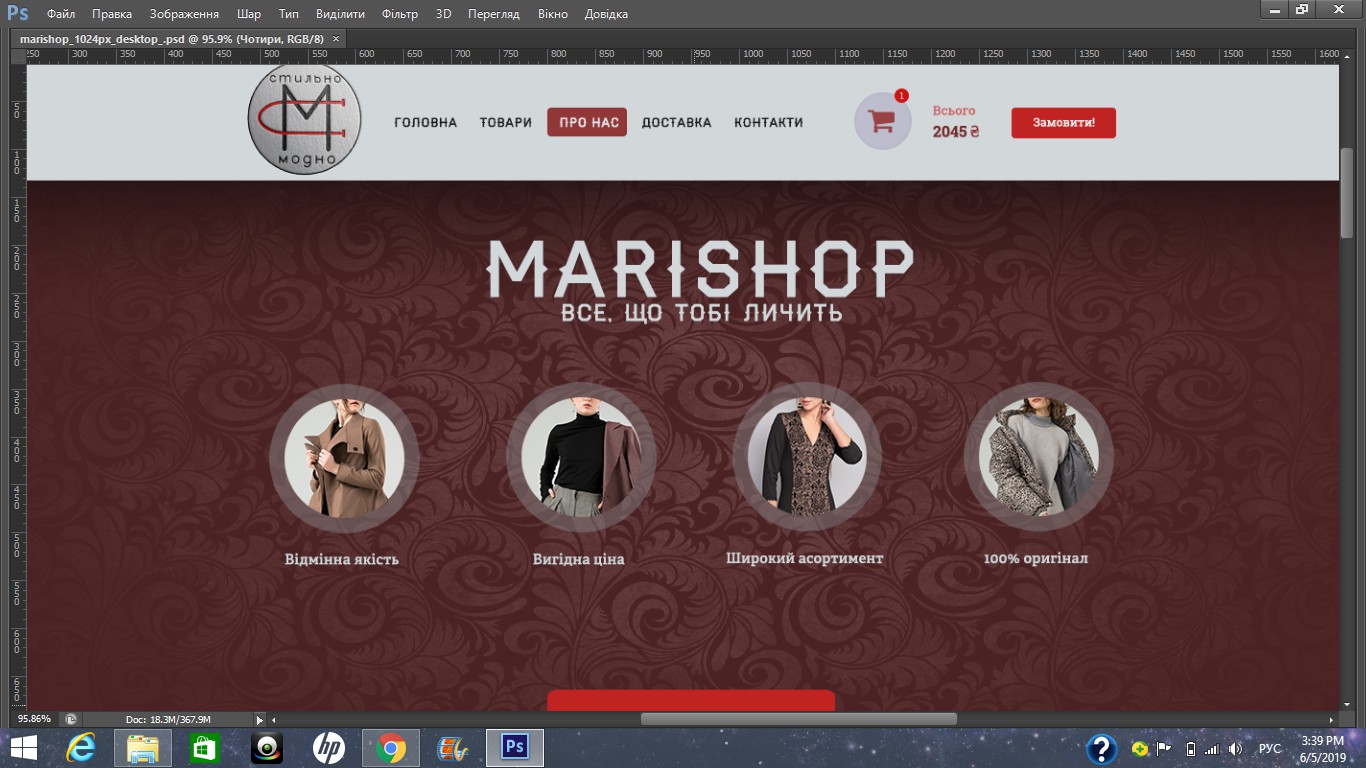Click the Широкий асортимент caption

tap(805, 558)
